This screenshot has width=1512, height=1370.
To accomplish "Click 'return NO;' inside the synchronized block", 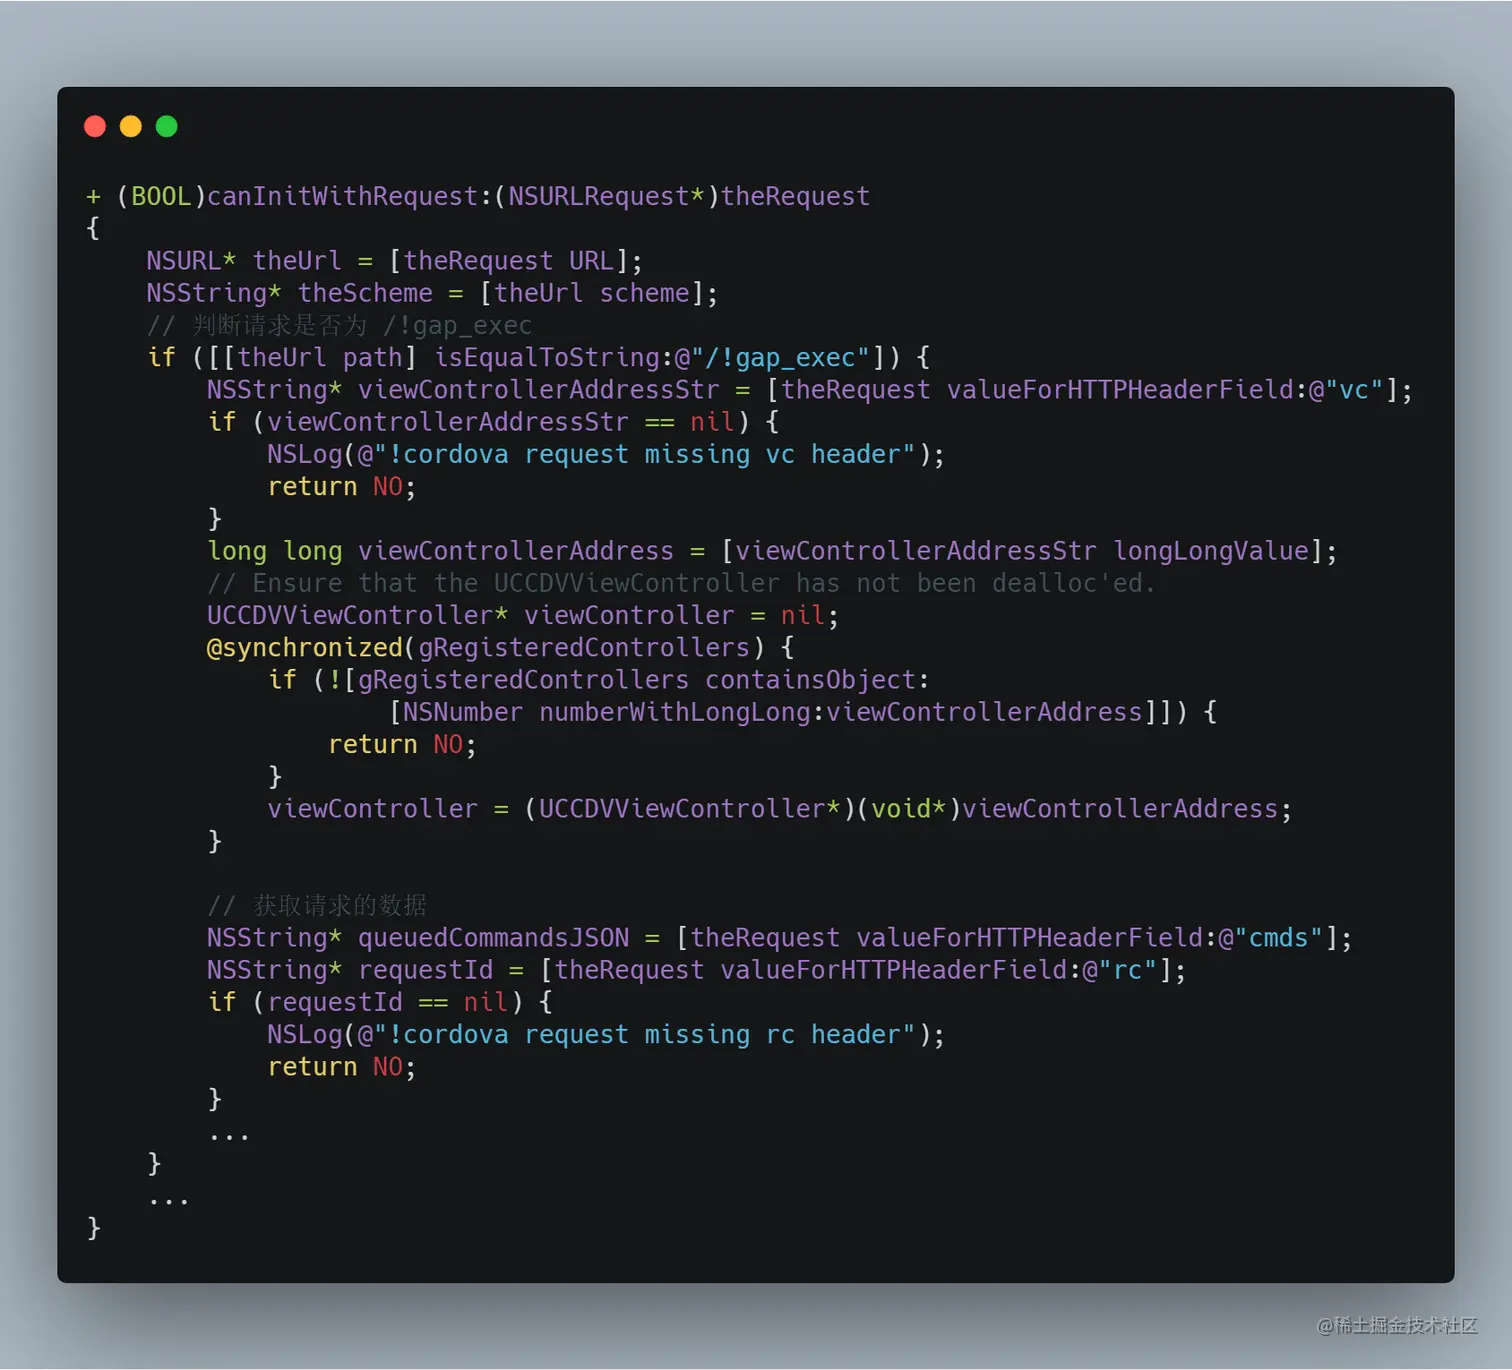I will click(402, 745).
